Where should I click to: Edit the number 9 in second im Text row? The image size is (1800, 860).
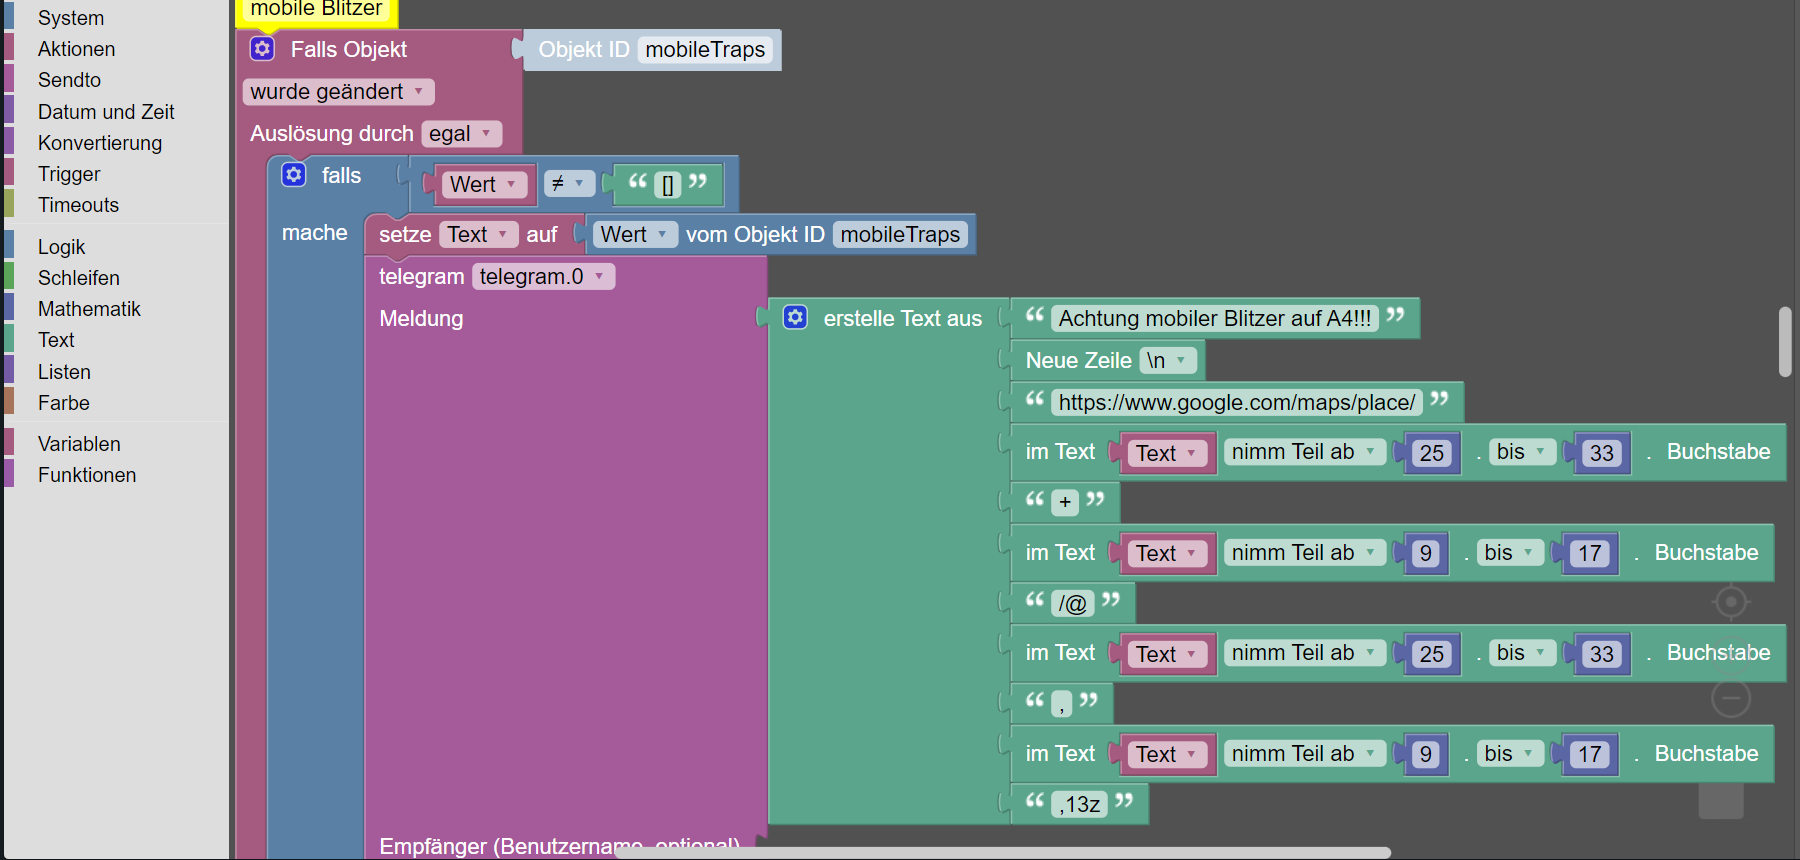[1426, 553]
